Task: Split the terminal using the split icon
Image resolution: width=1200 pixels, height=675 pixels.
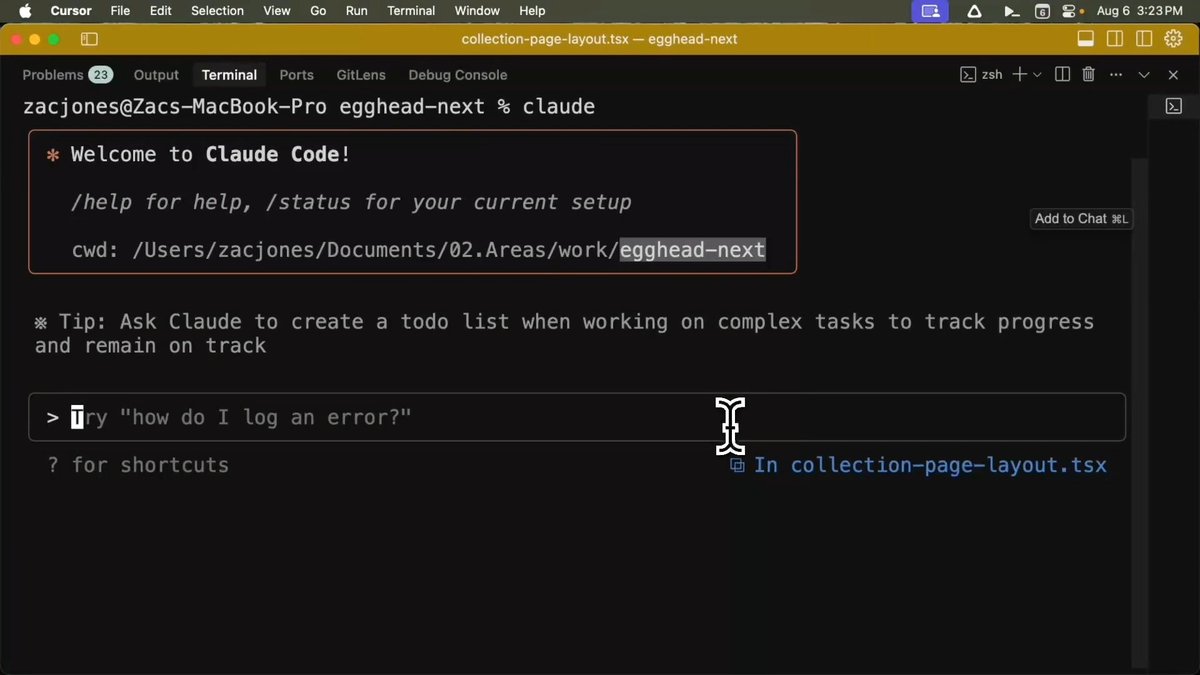Action: tap(1062, 75)
